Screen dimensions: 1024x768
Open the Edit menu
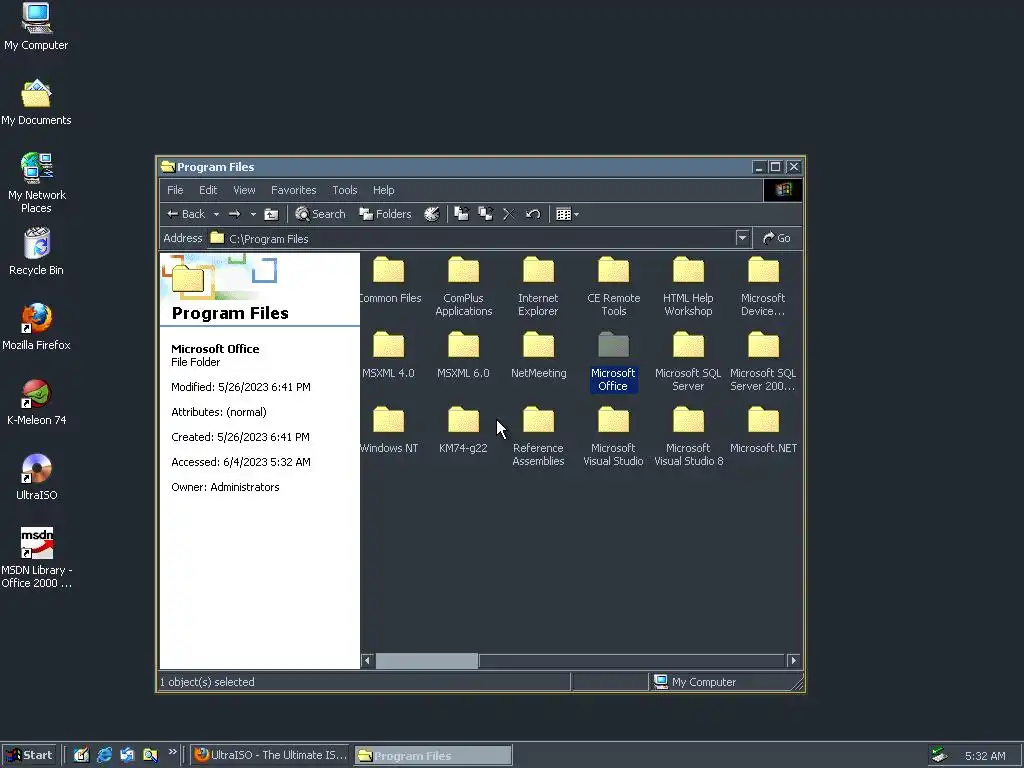click(x=208, y=190)
